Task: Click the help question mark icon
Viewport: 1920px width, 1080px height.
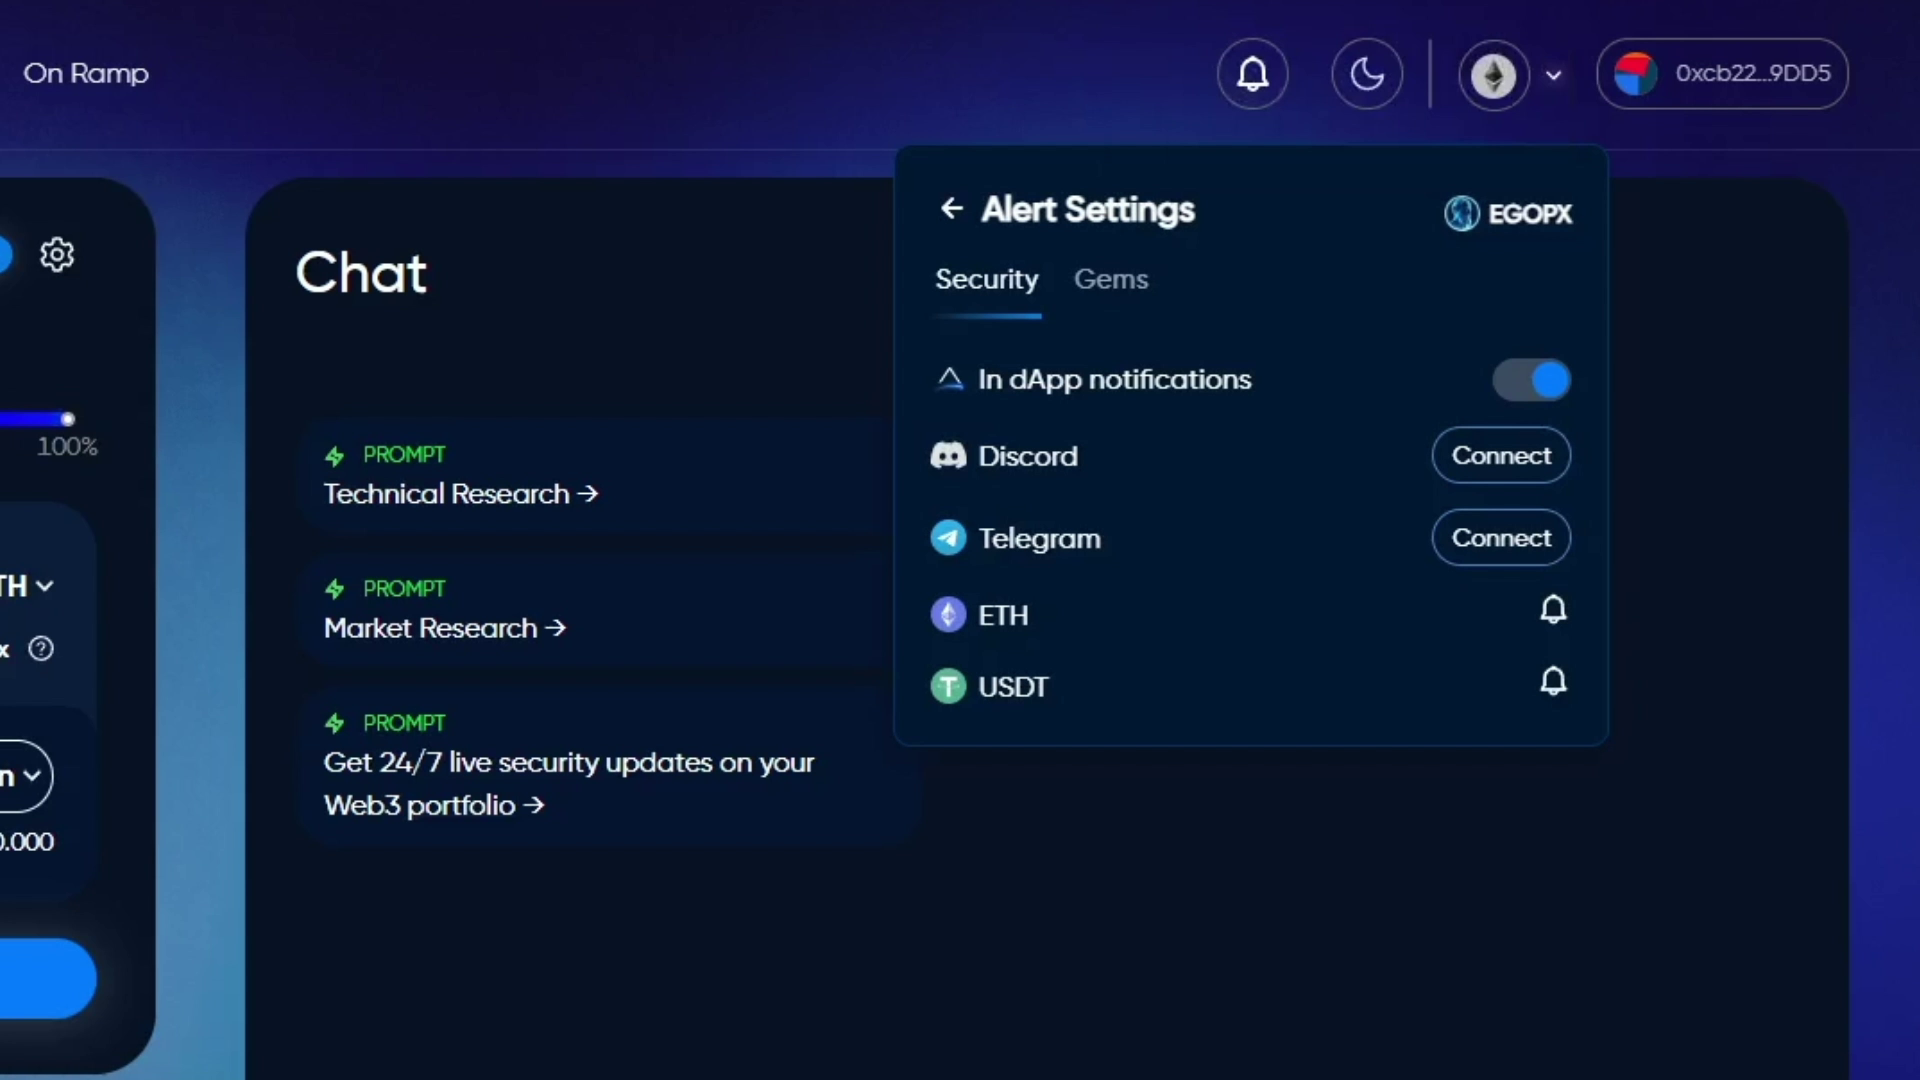Action: (41, 649)
